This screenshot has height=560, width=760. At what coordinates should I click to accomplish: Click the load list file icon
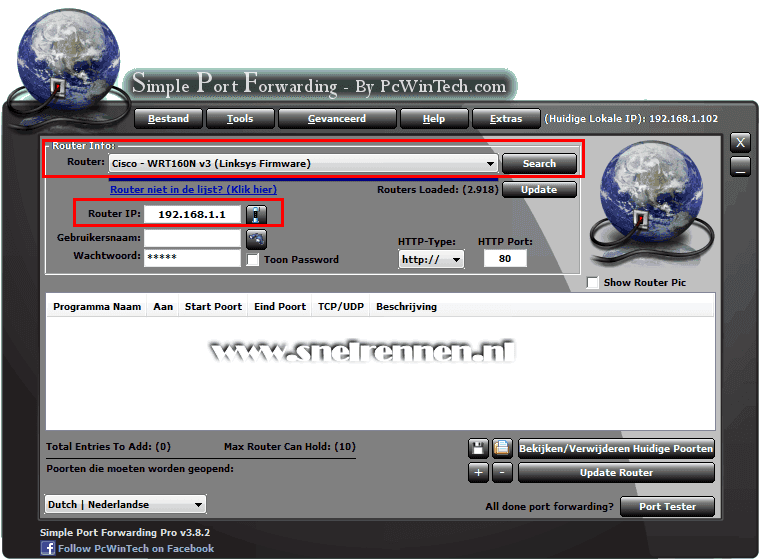502,448
